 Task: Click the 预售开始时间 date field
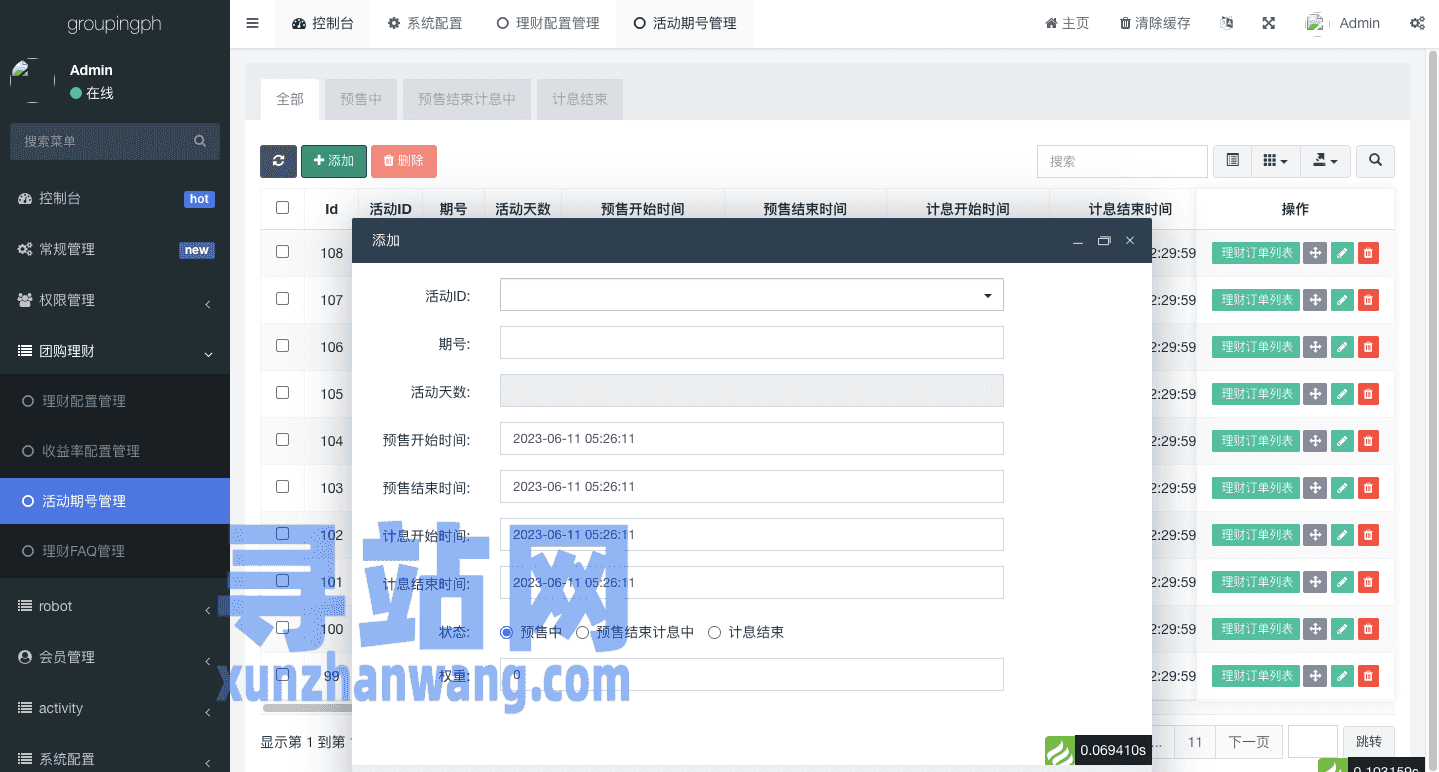click(x=751, y=439)
